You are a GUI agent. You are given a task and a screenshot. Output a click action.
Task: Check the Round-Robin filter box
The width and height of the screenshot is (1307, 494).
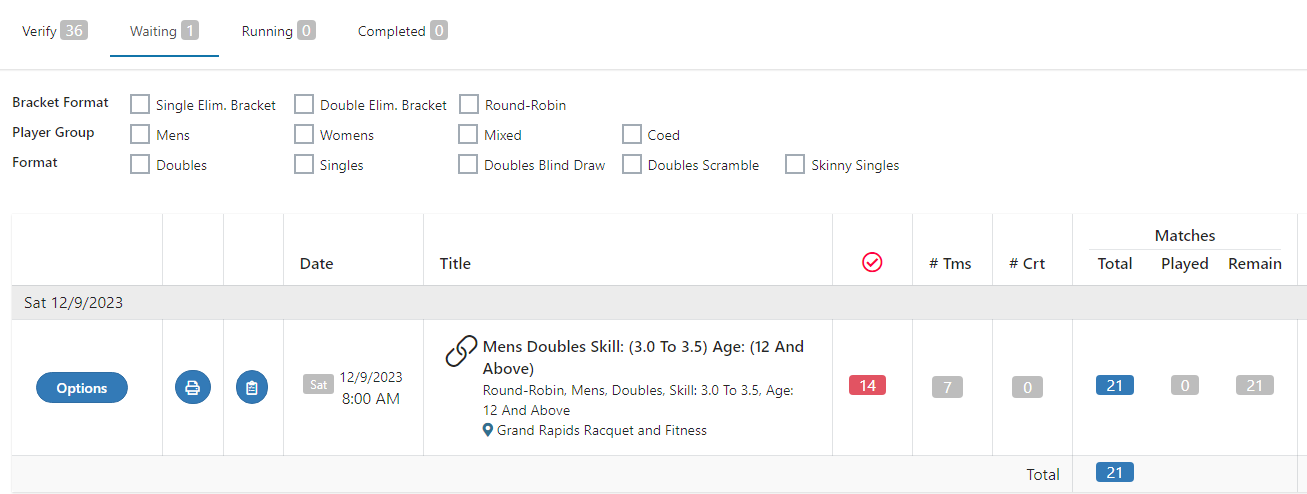pyautogui.click(x=468, y=104)
